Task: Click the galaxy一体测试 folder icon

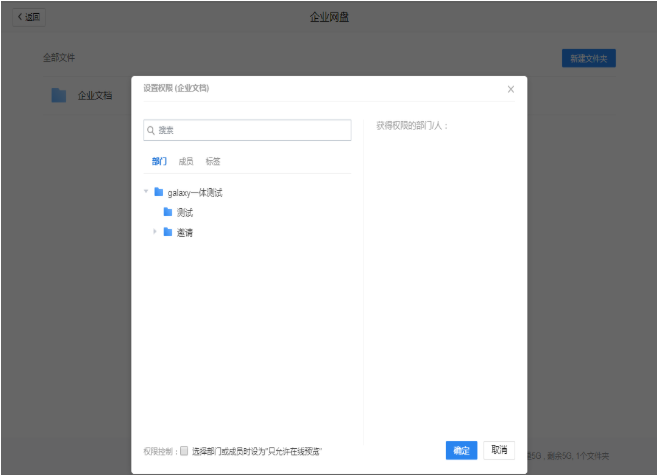Action: point(159,192)
